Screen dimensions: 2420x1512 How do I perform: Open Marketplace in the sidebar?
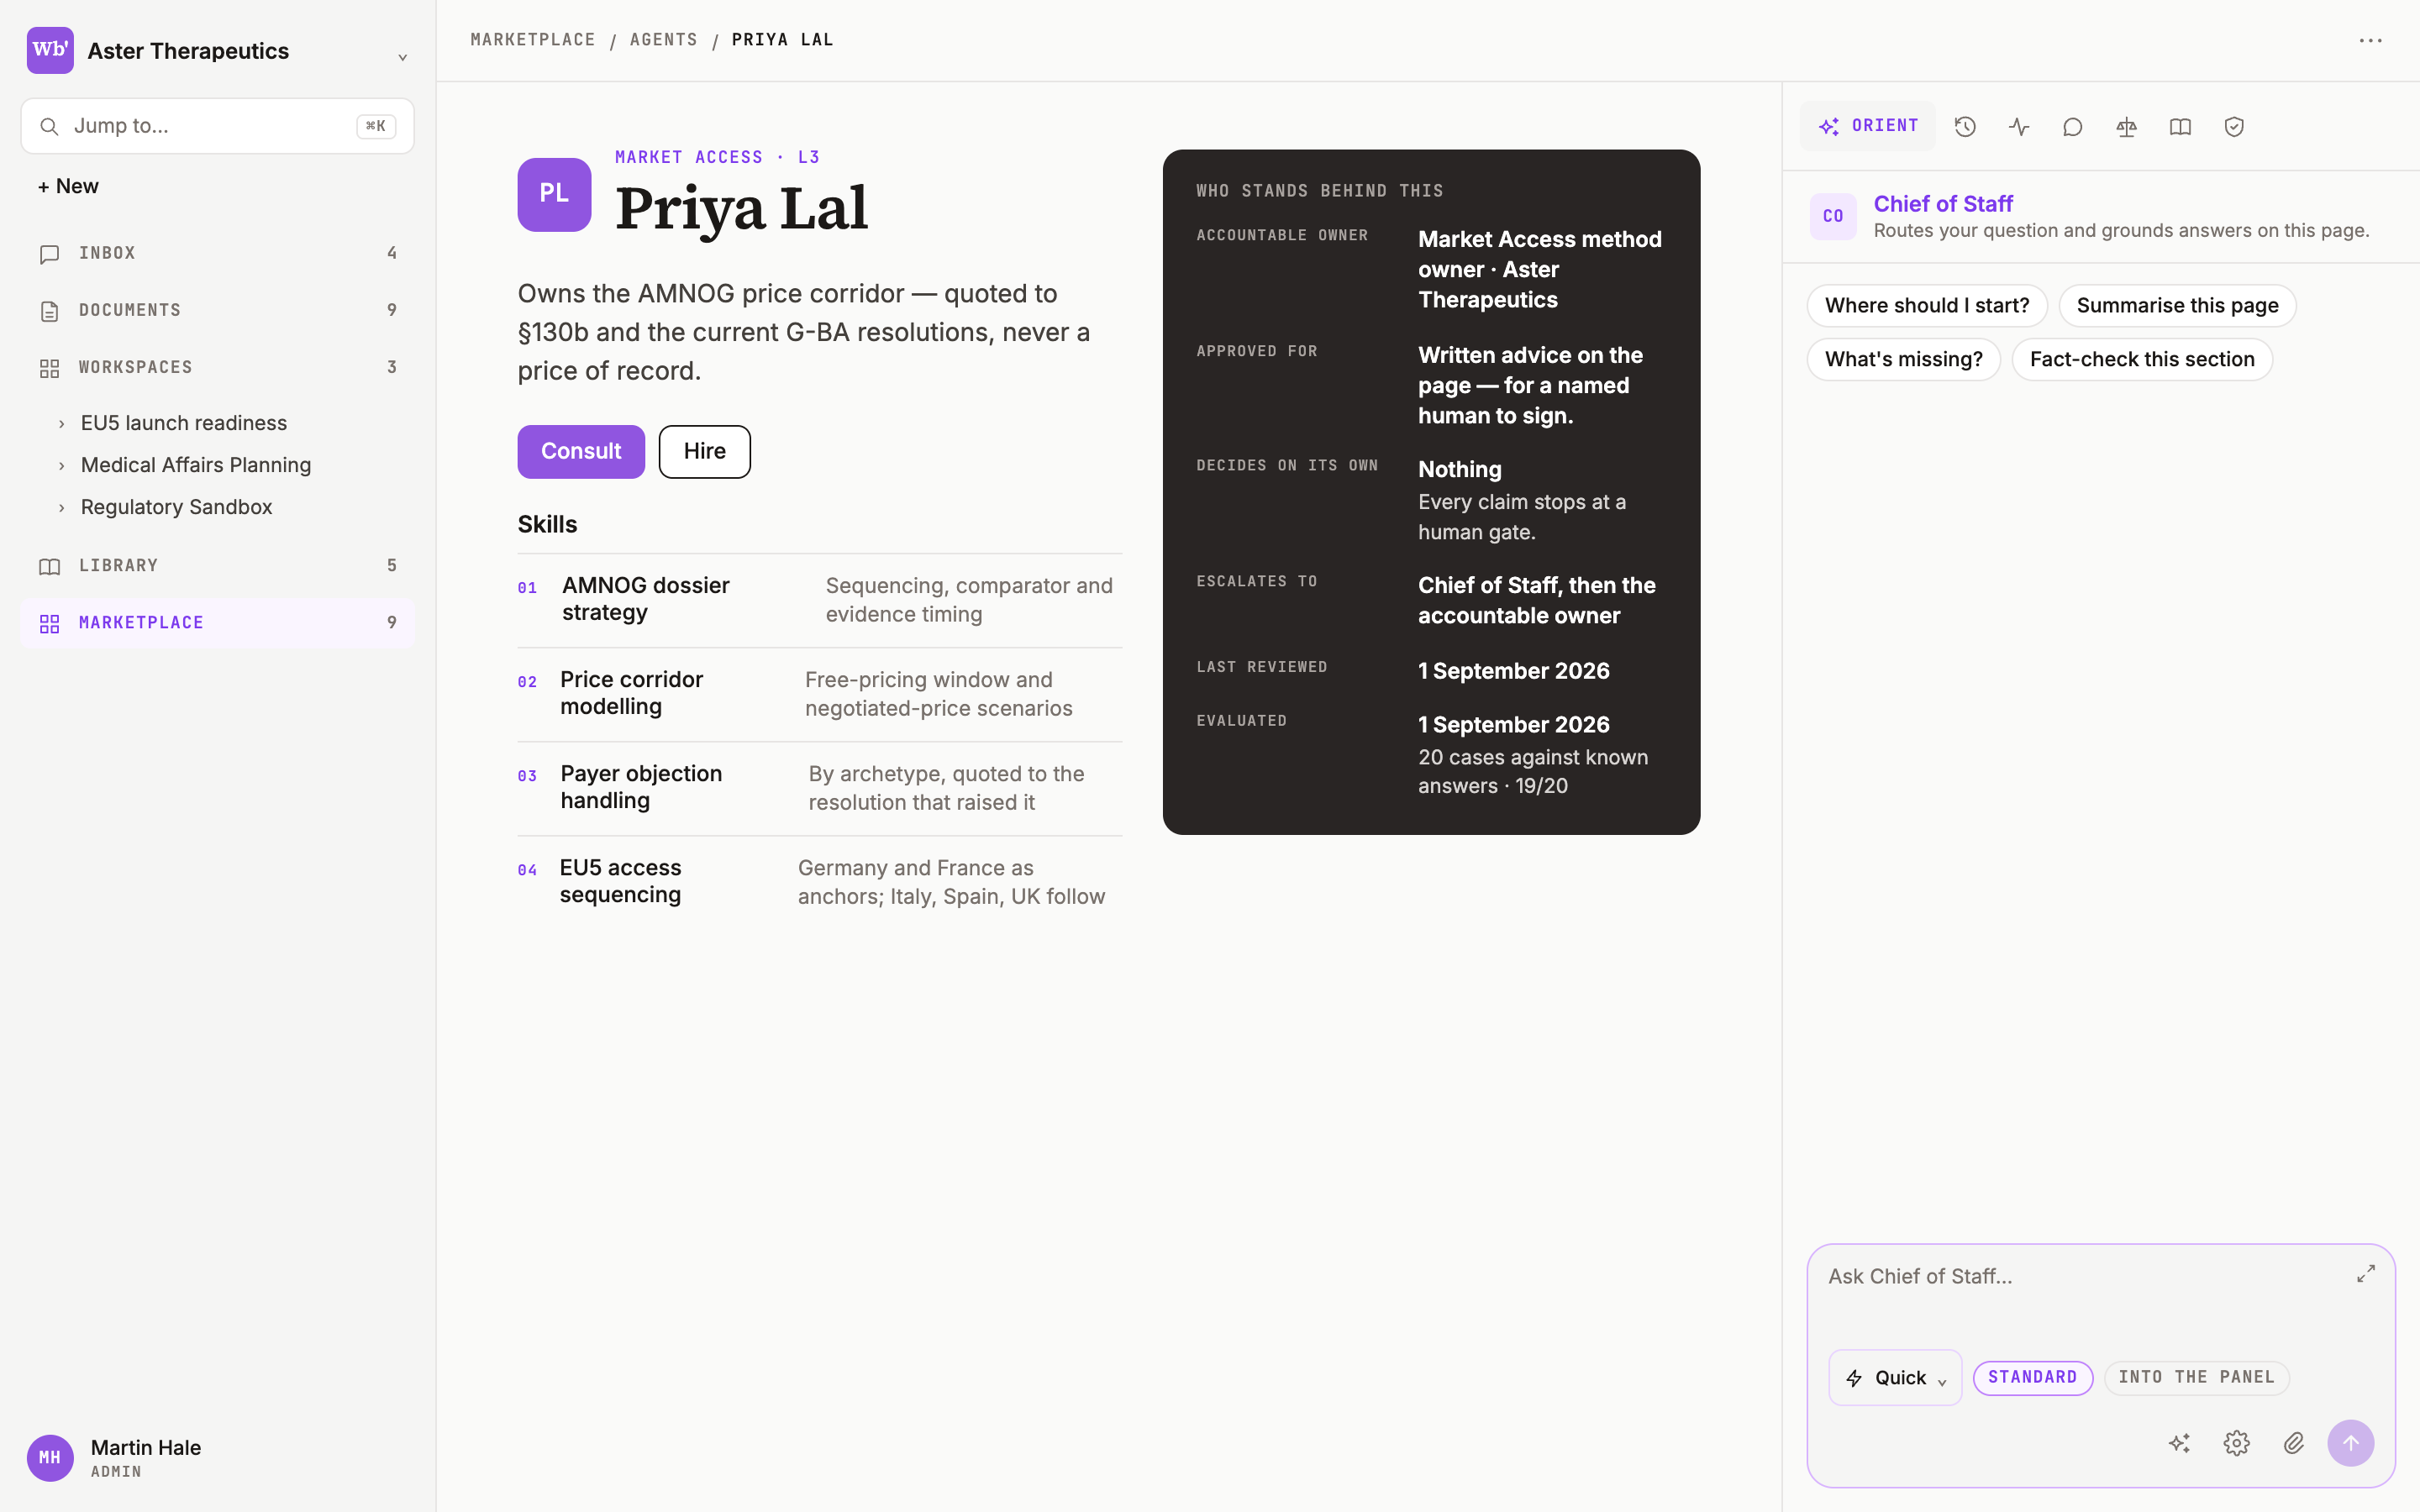tap(217, 622)
